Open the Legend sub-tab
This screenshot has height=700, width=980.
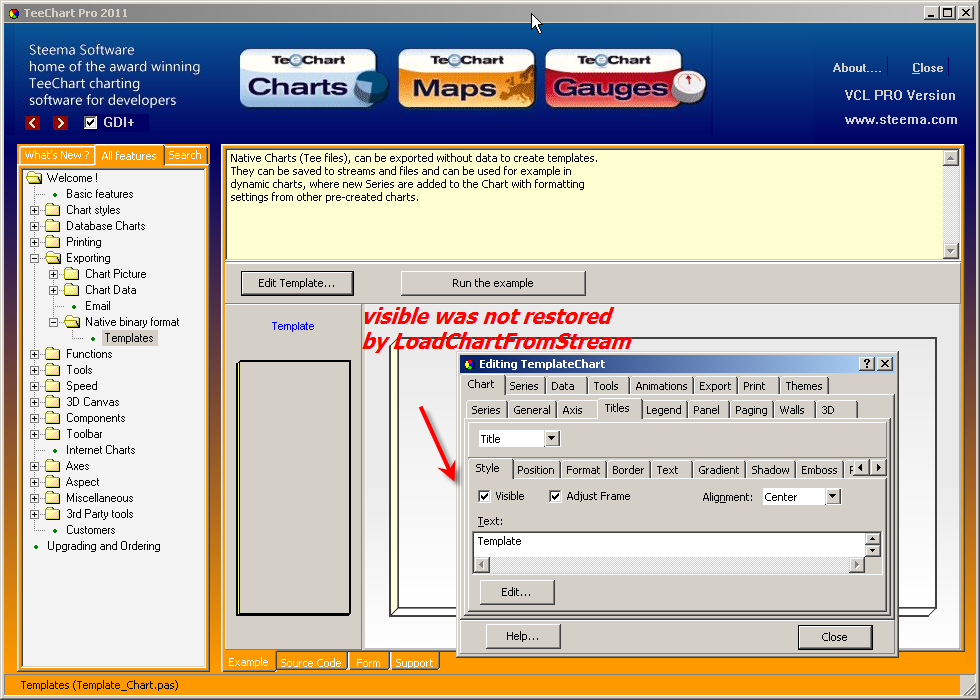pos(664,410)
